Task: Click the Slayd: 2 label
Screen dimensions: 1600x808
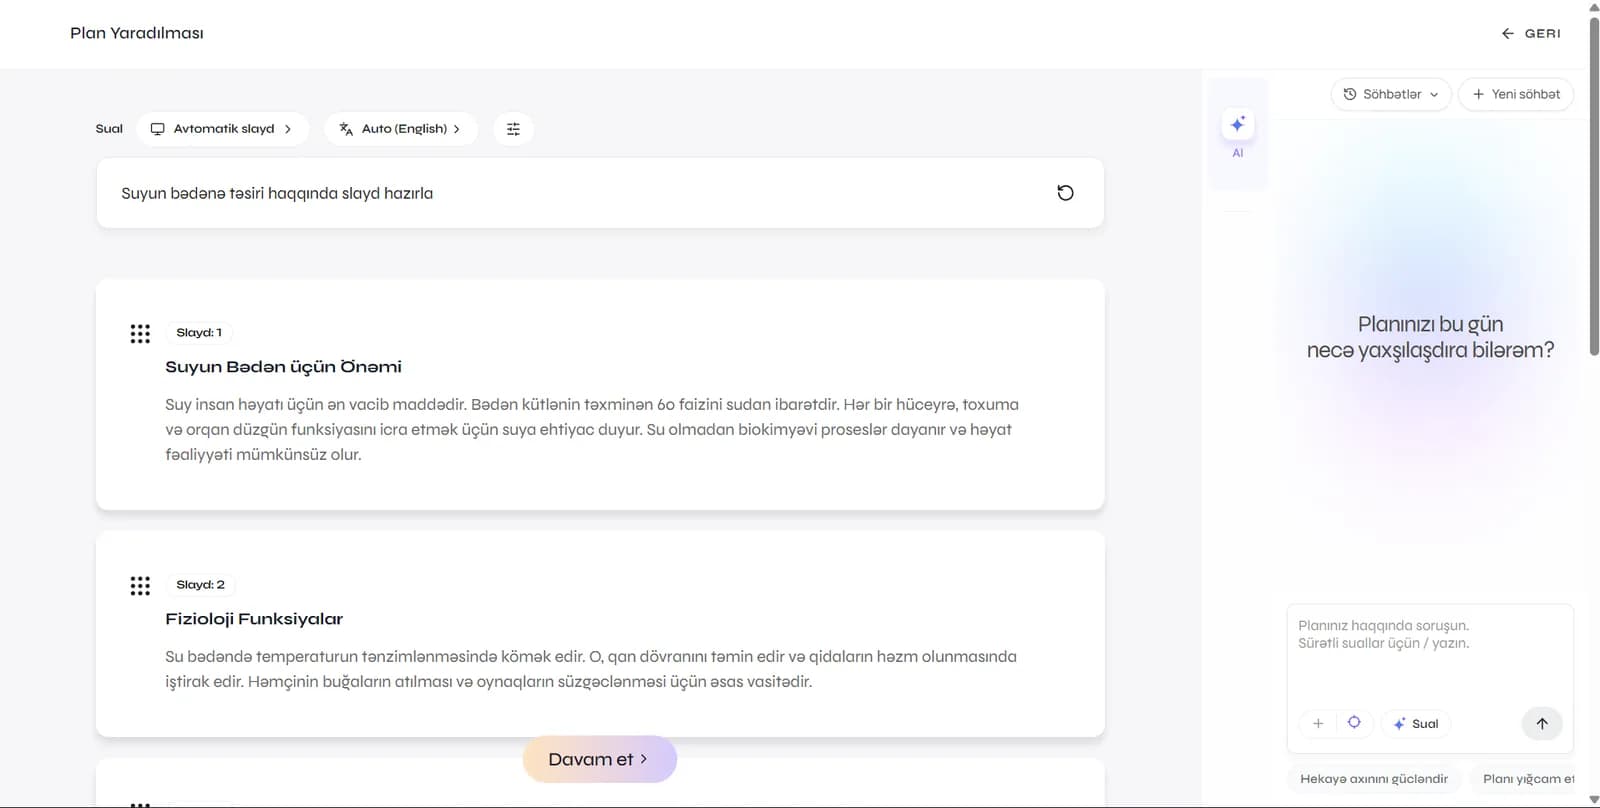Action: pos(200,585)
